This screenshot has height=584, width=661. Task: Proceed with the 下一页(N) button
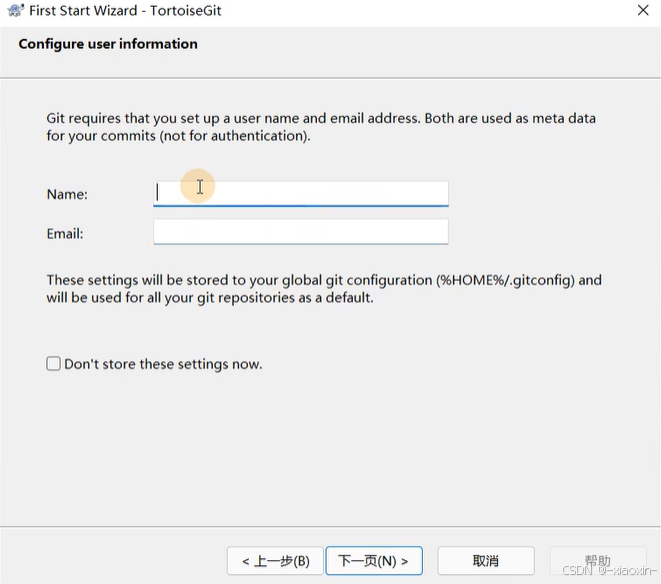(x=374, y=561)
